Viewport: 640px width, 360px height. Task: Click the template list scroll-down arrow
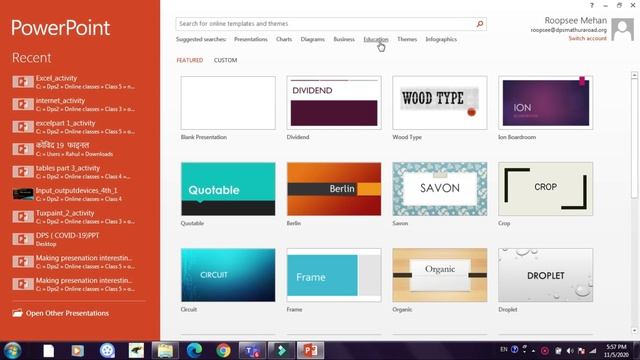tap(634, 330)
